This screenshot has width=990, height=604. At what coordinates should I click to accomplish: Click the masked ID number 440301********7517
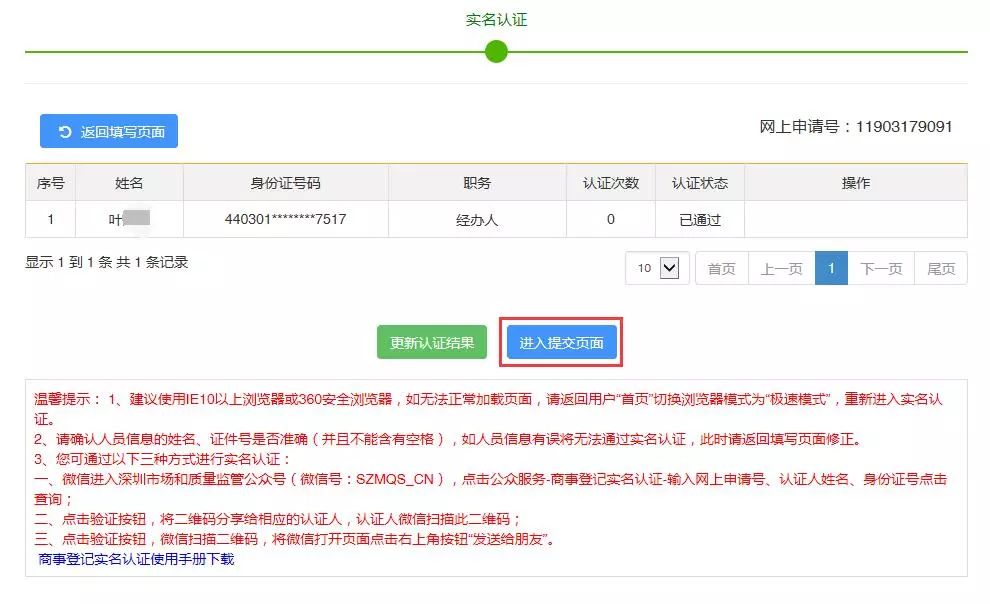coord(285,219)
